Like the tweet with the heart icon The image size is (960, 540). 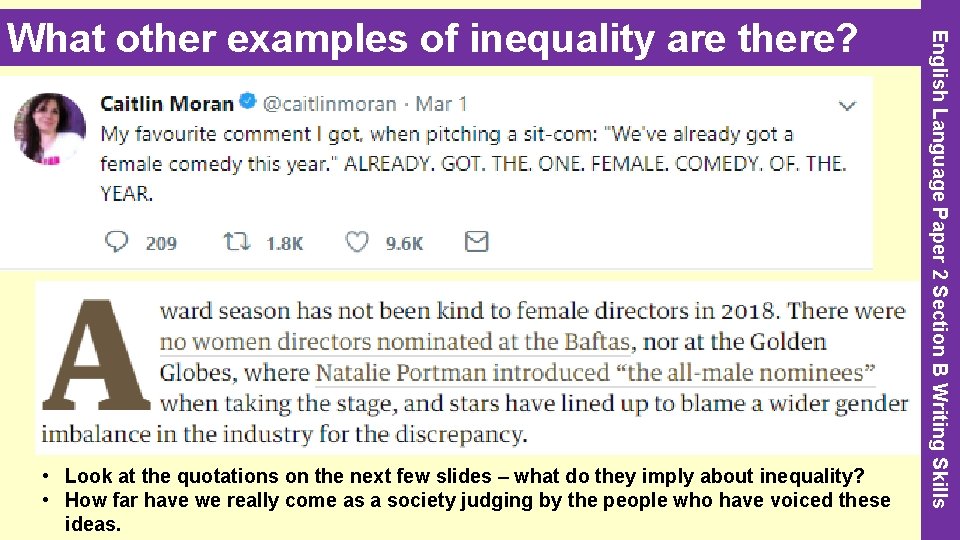click(357, 241)
